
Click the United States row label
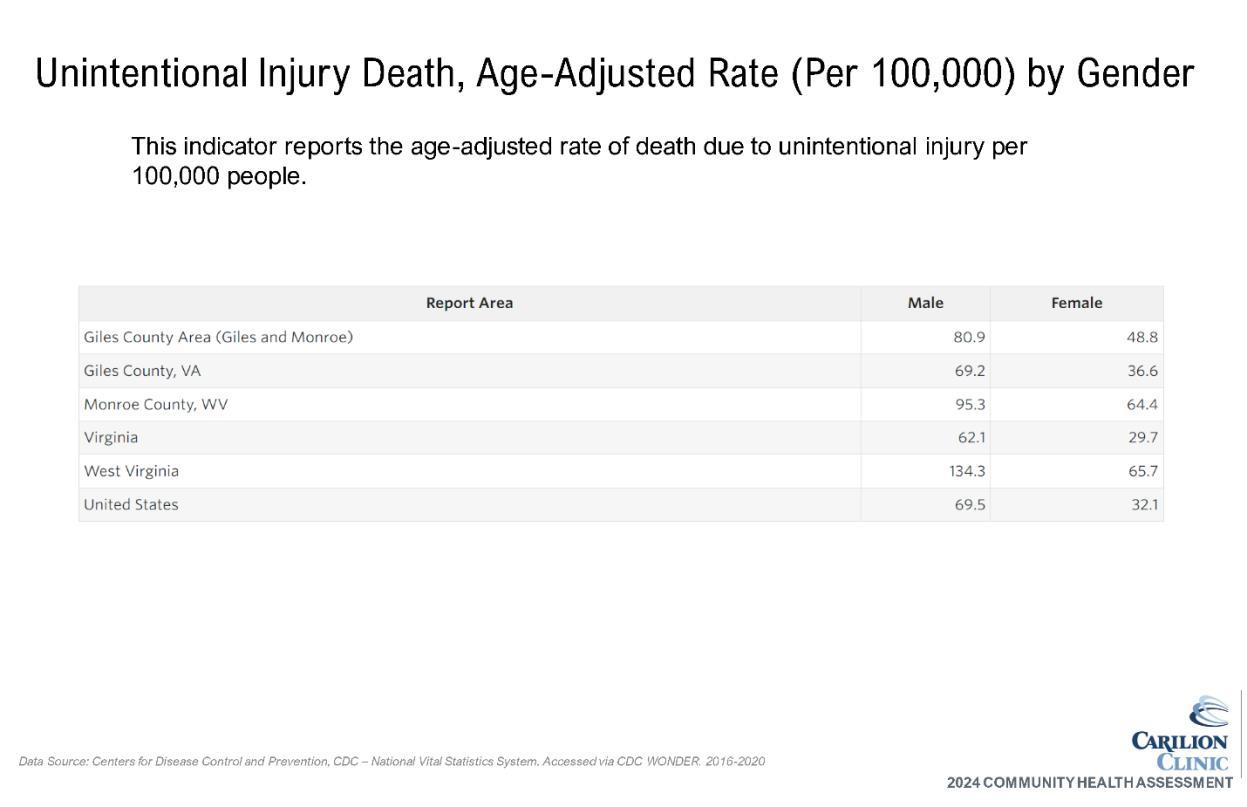coord(131,504)
